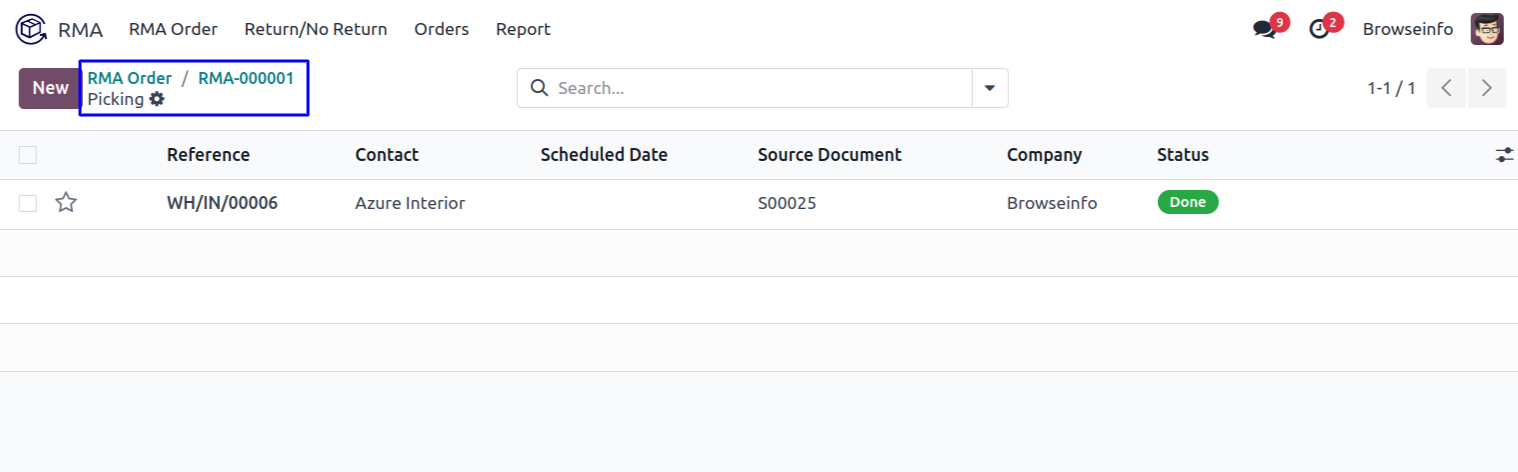Open the Return/No Return menu

click(315, 29)
